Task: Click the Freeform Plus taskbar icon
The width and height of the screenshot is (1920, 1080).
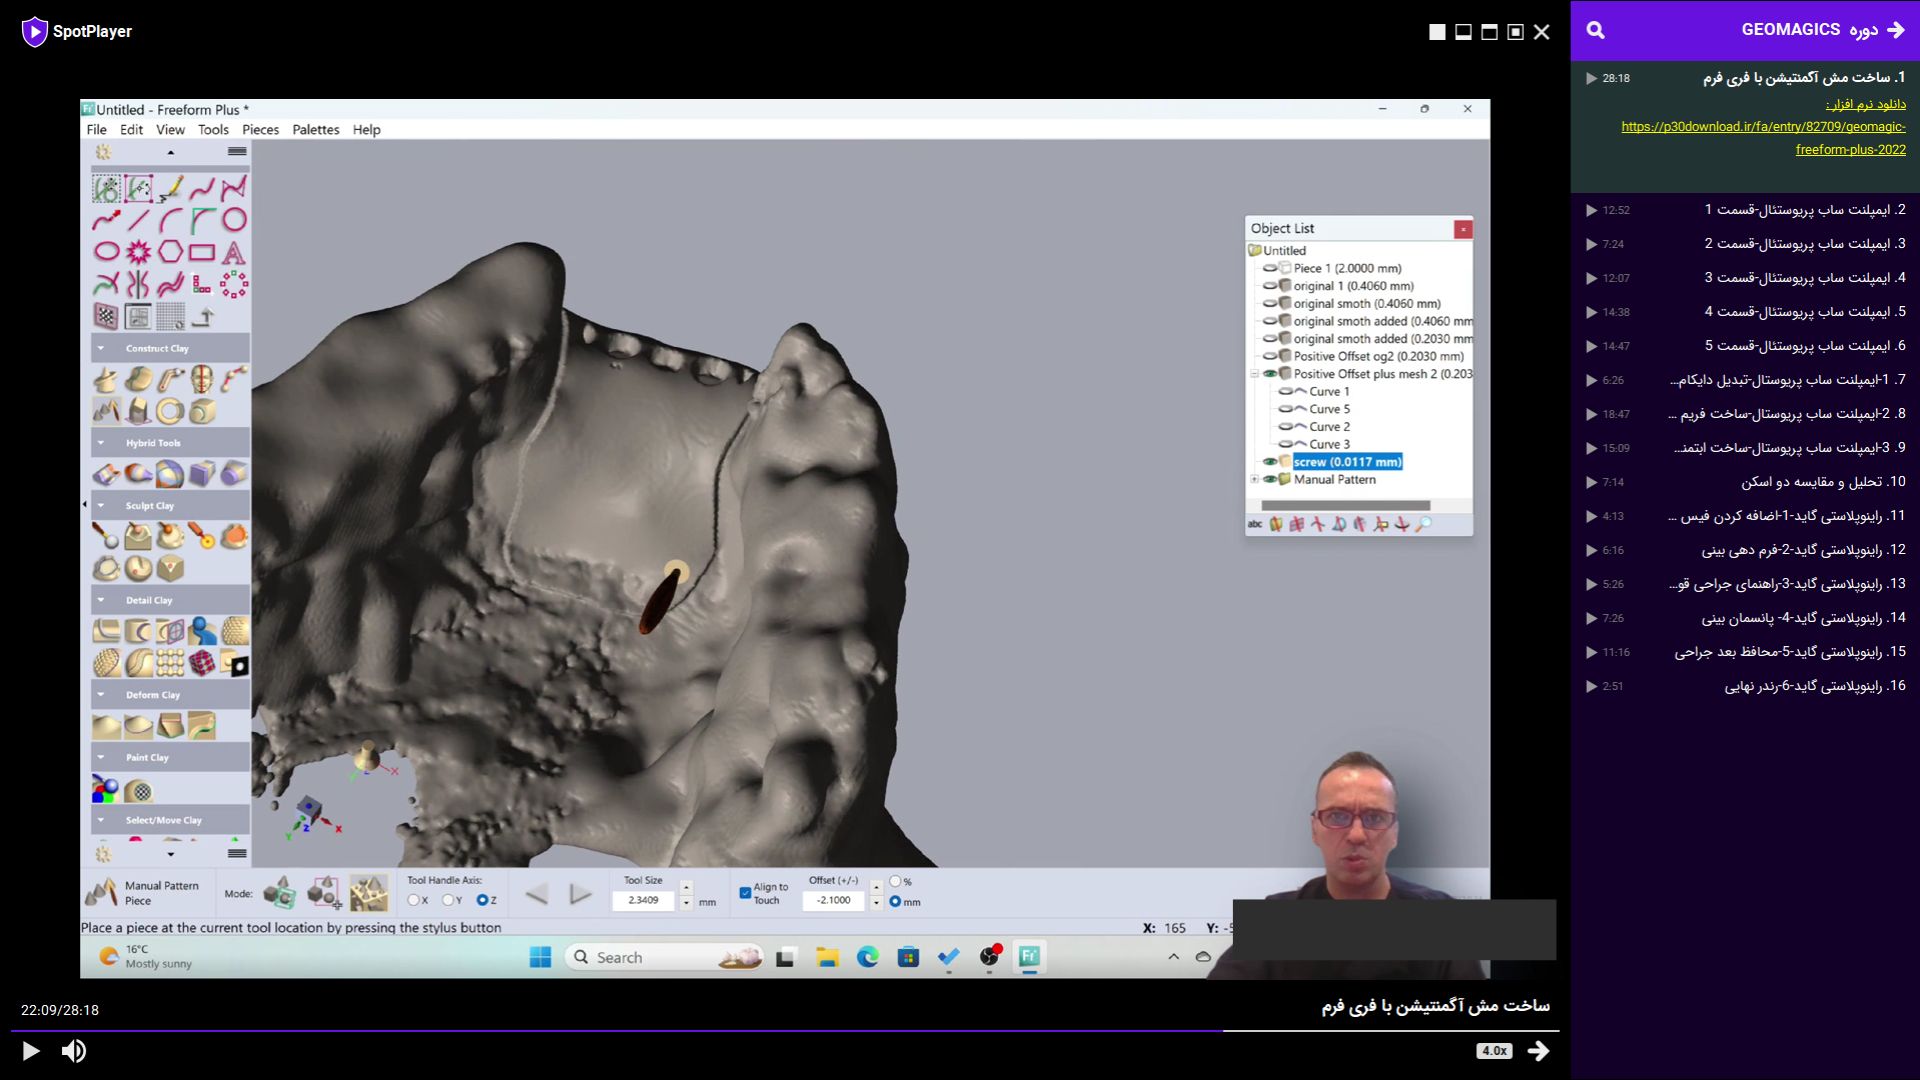Action: (1029, 957)
